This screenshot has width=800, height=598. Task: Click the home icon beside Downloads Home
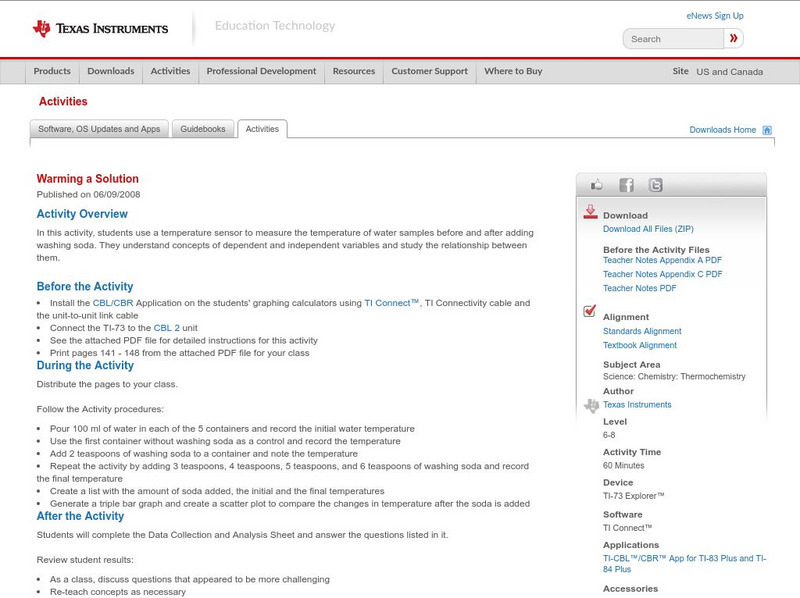767,130
